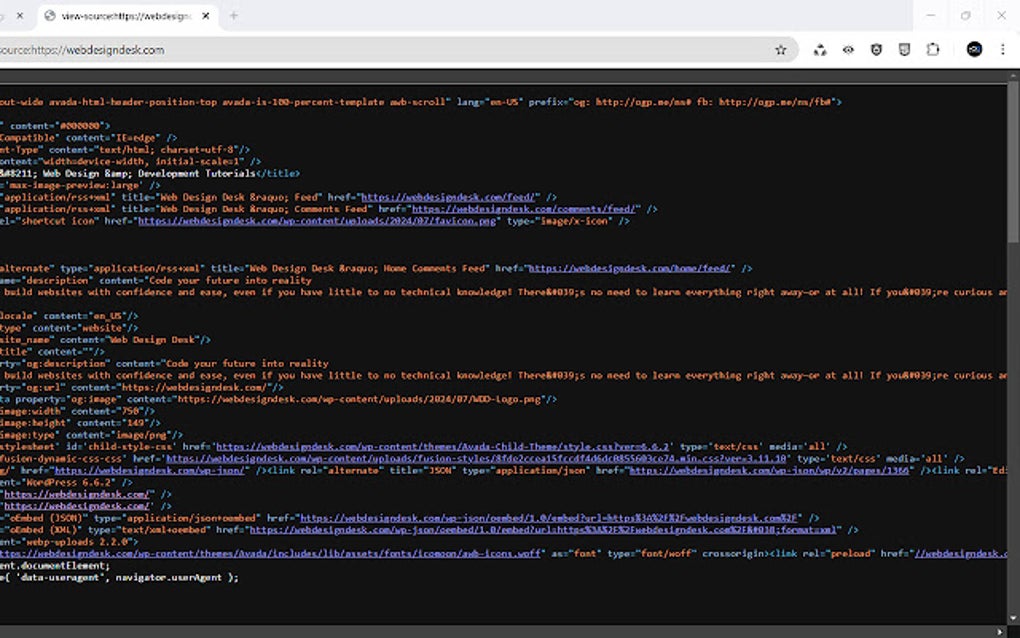Switch to the view-source webdesigndesk tab
This screenshot has width=1020, height=638.
120,16
